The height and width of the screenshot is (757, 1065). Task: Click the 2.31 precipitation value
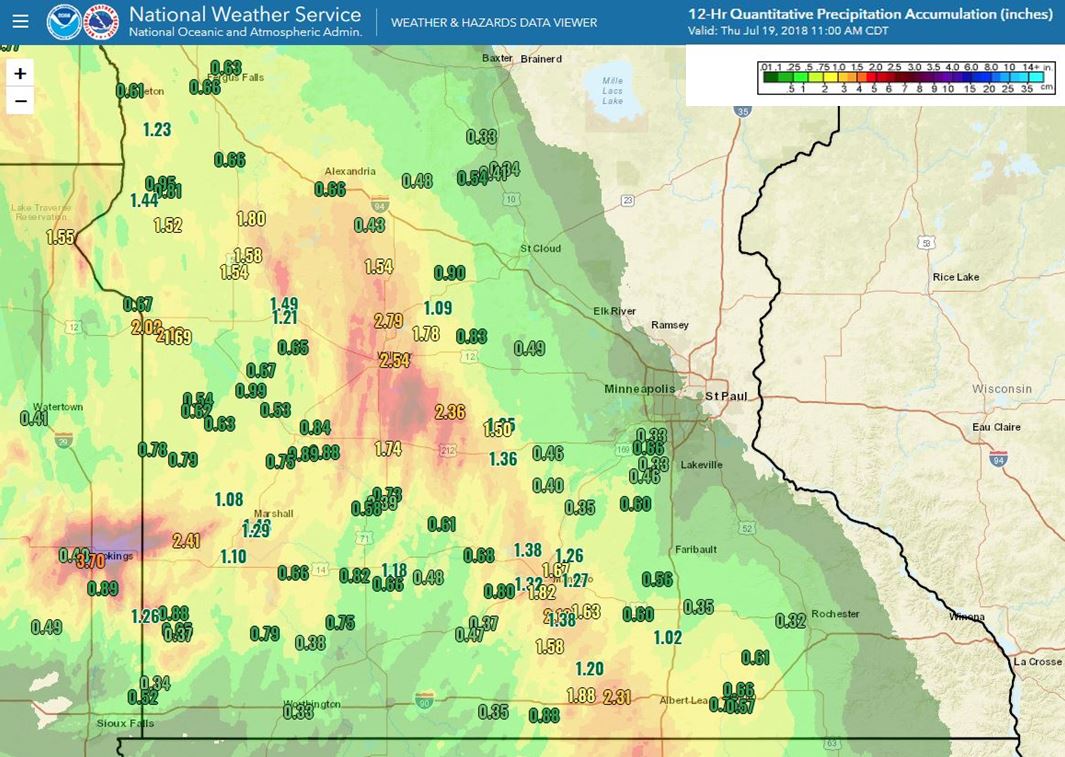pos(617,697)
